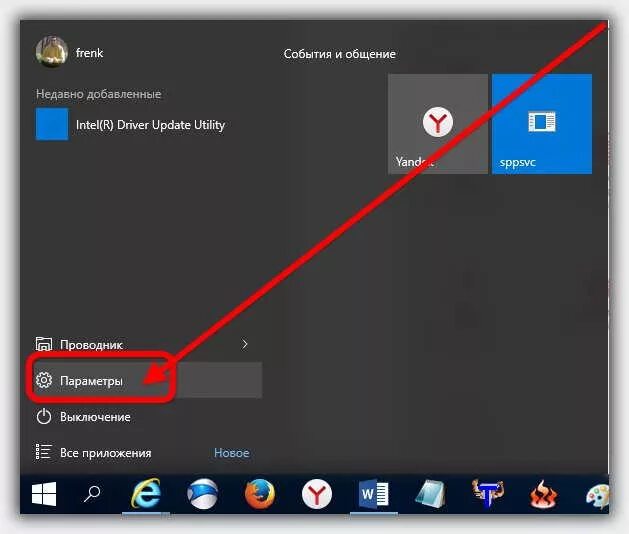Open Yandex Browser taskbar icon

pos(317,494)
